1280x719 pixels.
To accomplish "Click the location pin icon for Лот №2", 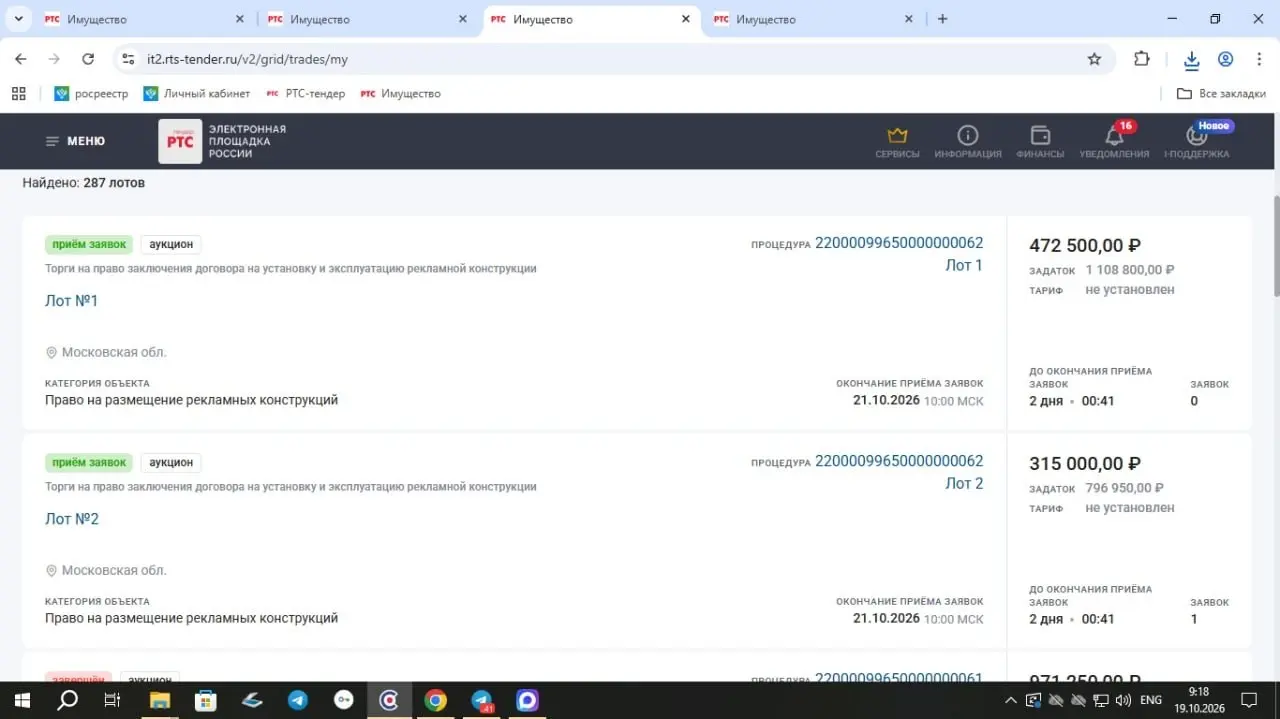I will tap(51, 571).
